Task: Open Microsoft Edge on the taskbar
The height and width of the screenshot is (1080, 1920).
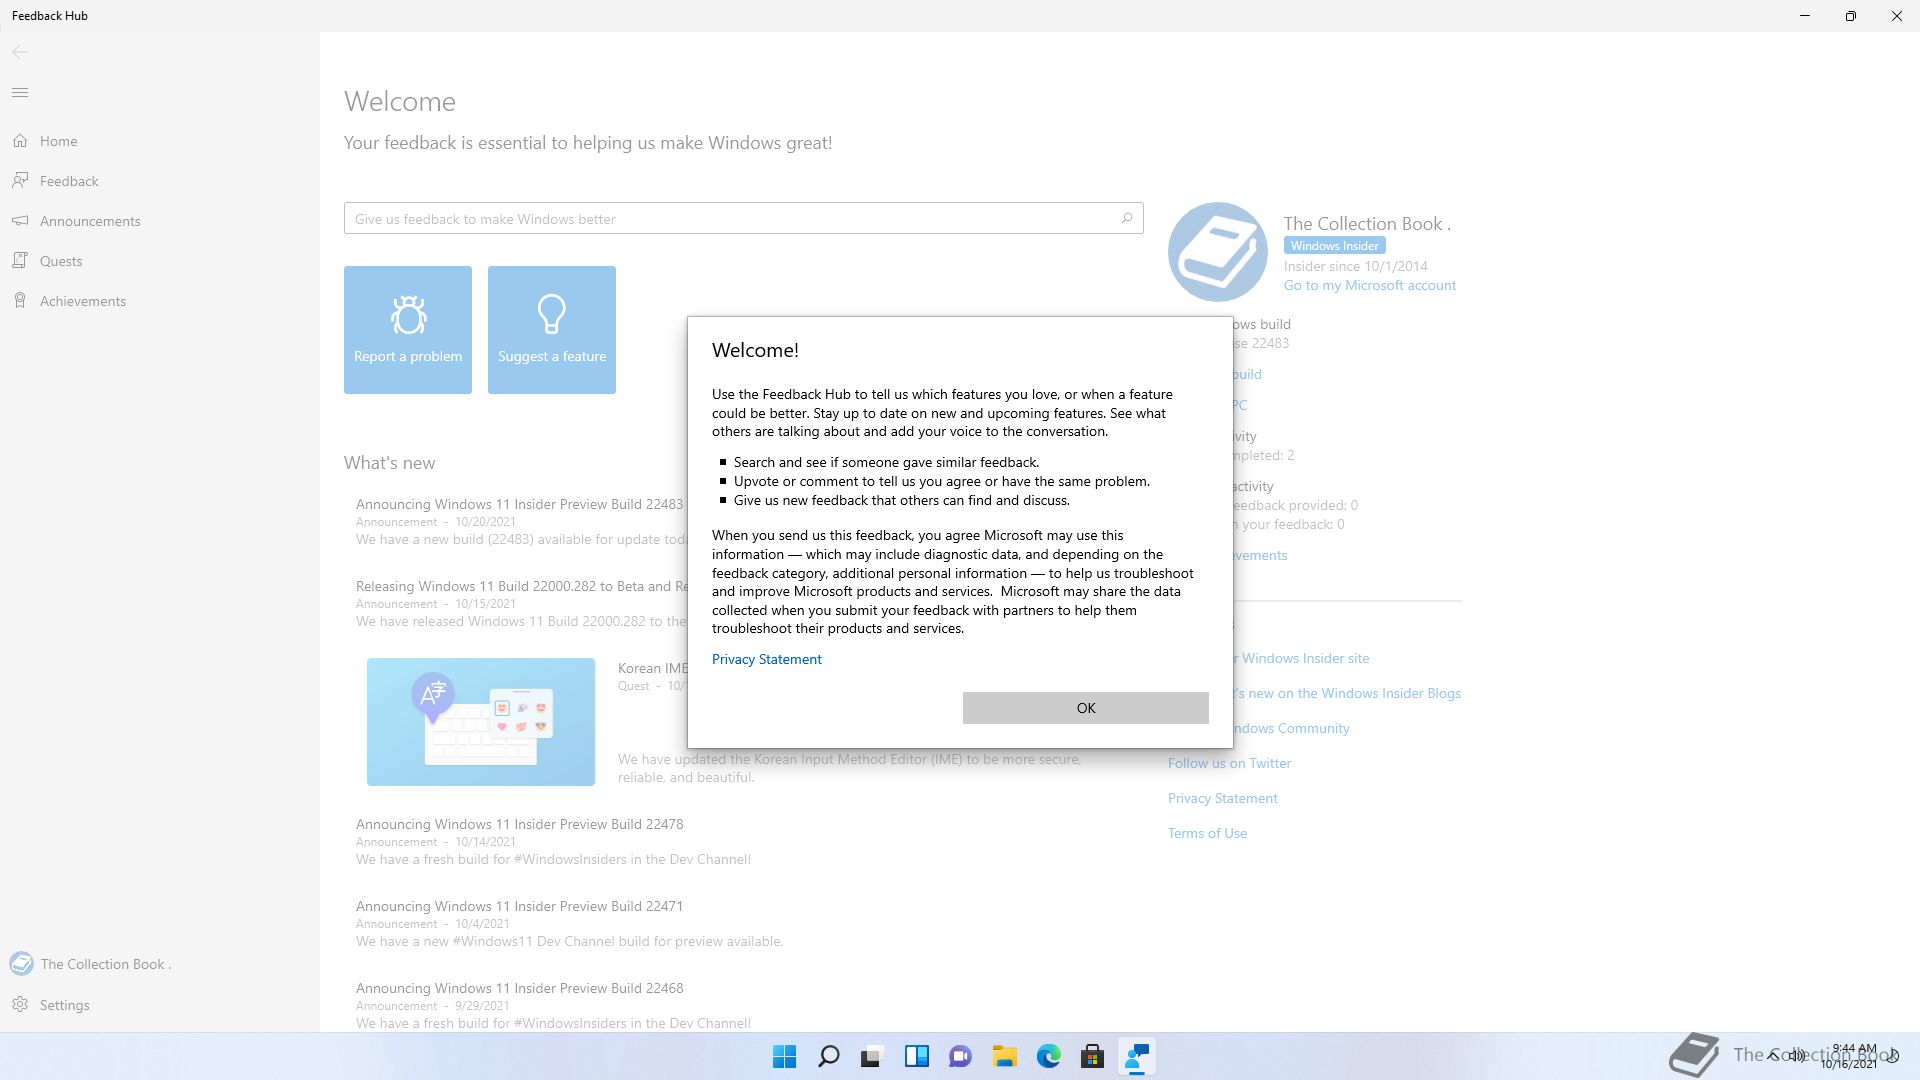Action: pyautogui.click(x=1049, y=1056)
